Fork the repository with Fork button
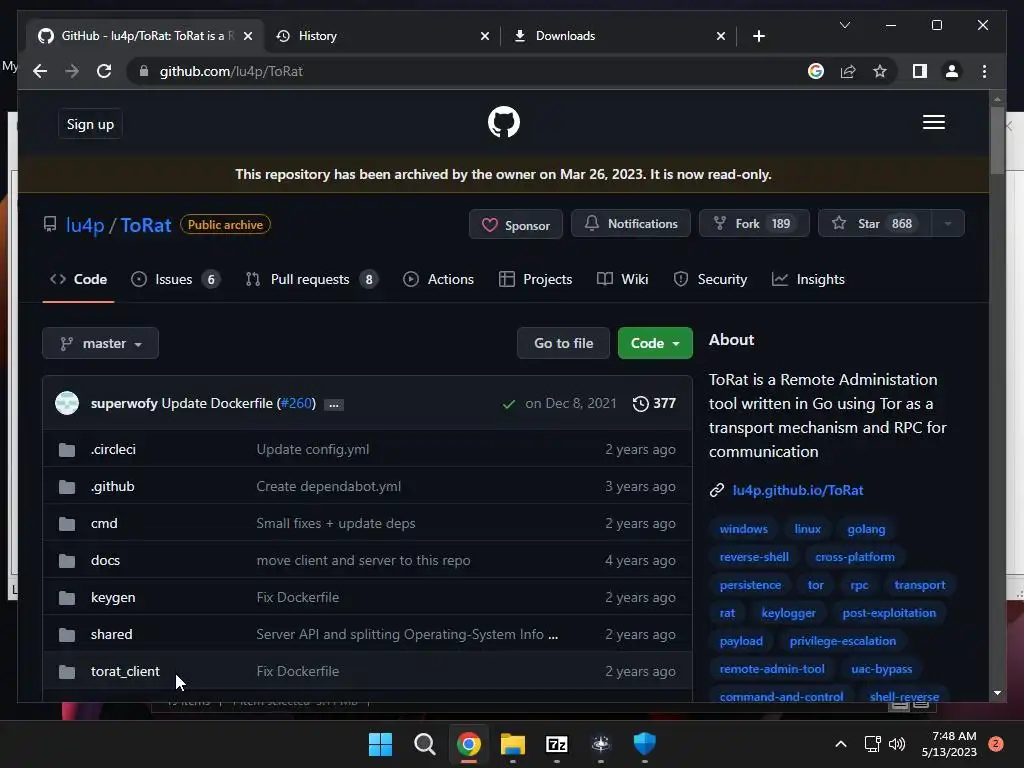The height and width of the screenshot is (768, 1024). pos(754,224)
